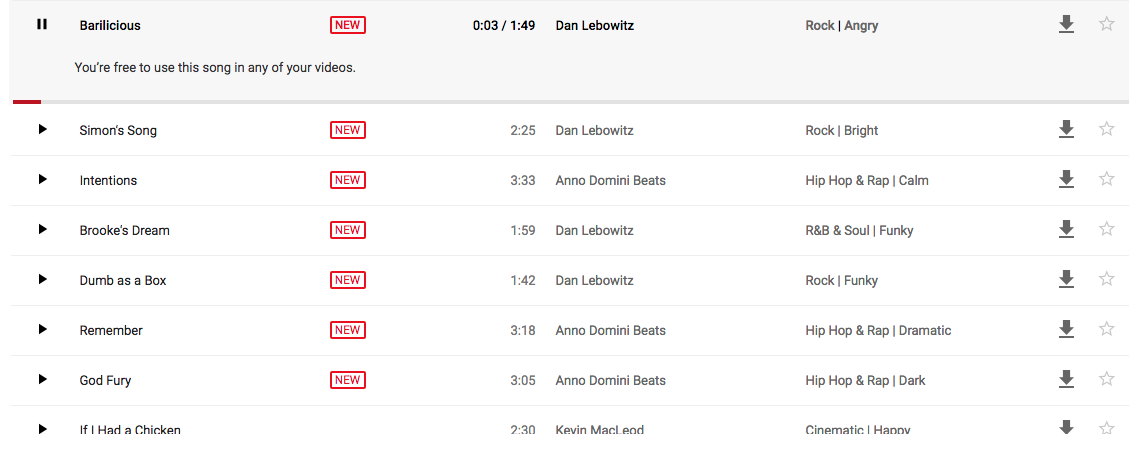1135x458 pixels.
Task: Star God Fury as a favorite
Action: click(x=1106, y=378)
